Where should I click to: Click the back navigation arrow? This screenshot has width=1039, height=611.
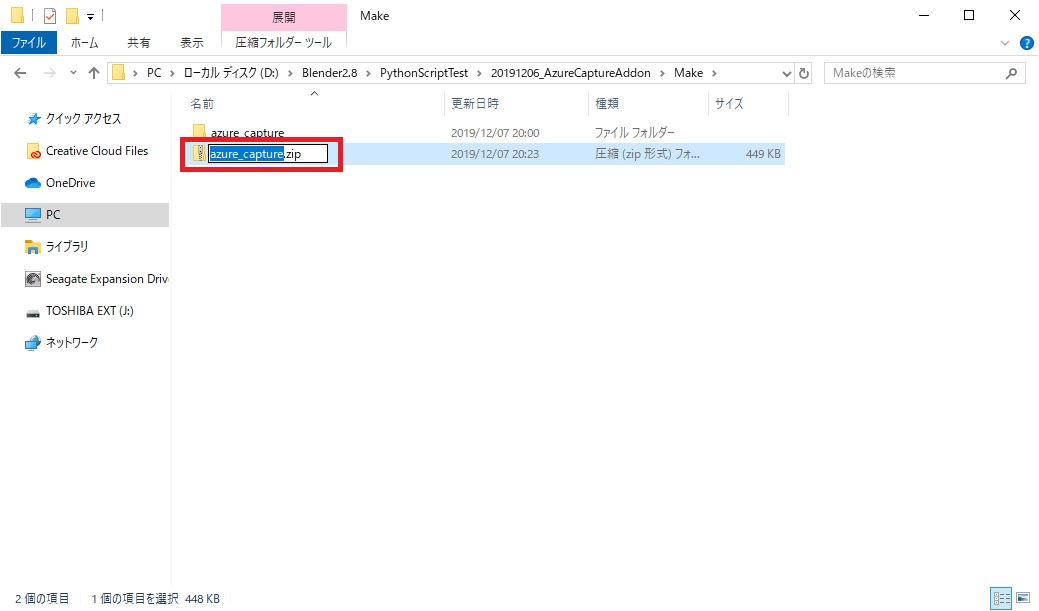[x=20, y=73]
